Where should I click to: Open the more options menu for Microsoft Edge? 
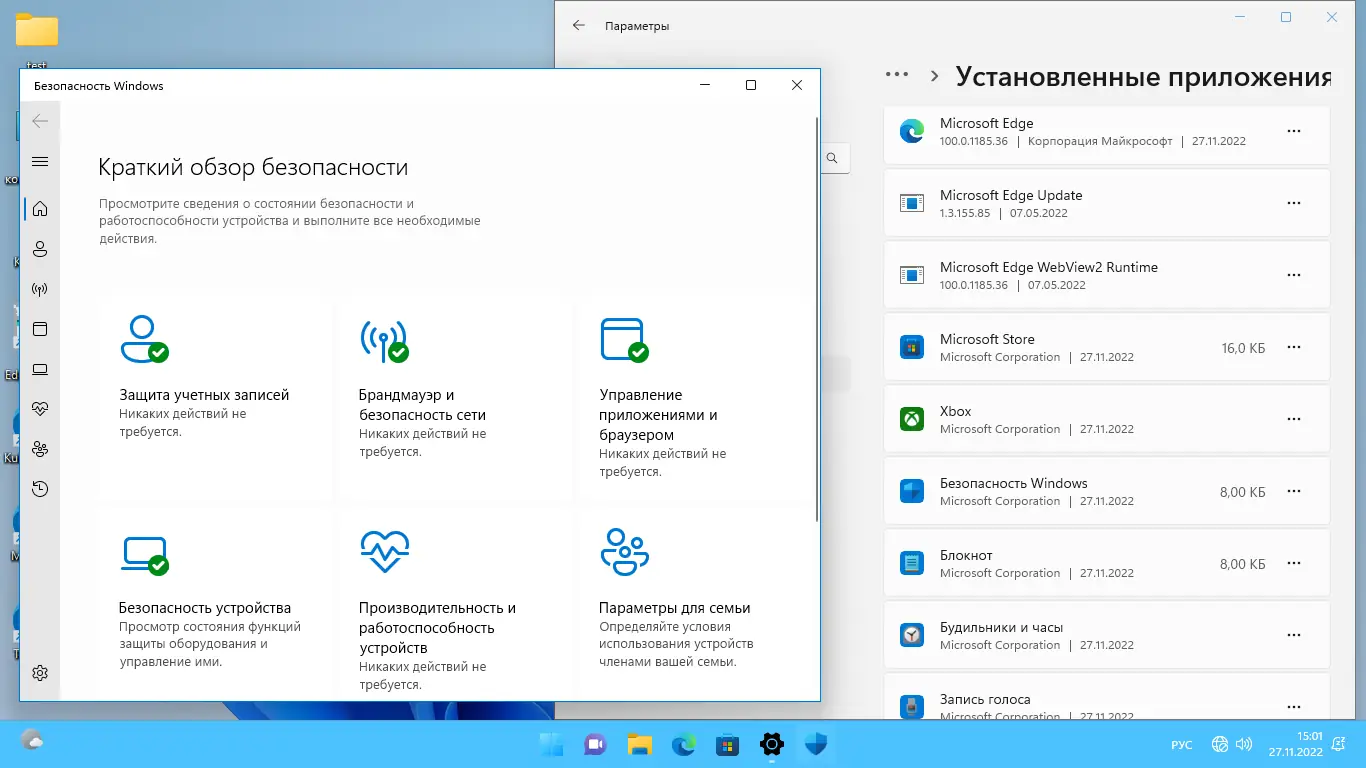coord(1294,131)
